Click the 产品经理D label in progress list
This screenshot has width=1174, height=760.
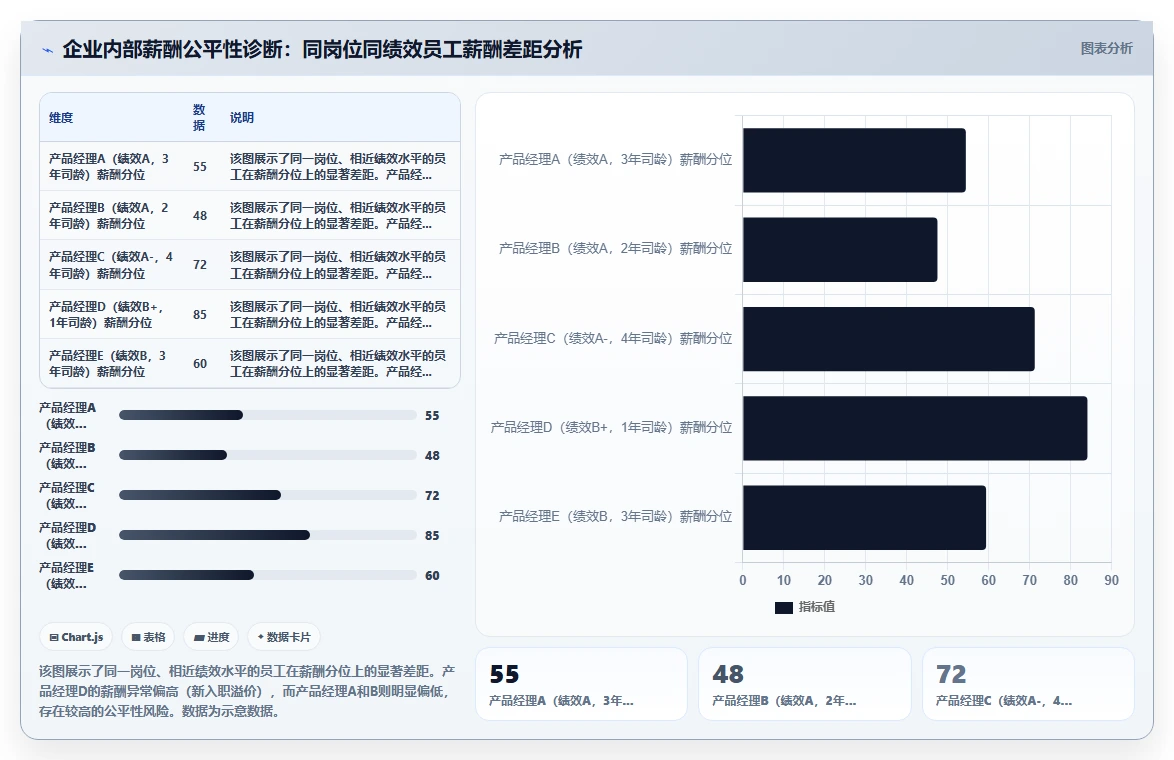coord(67,535)
